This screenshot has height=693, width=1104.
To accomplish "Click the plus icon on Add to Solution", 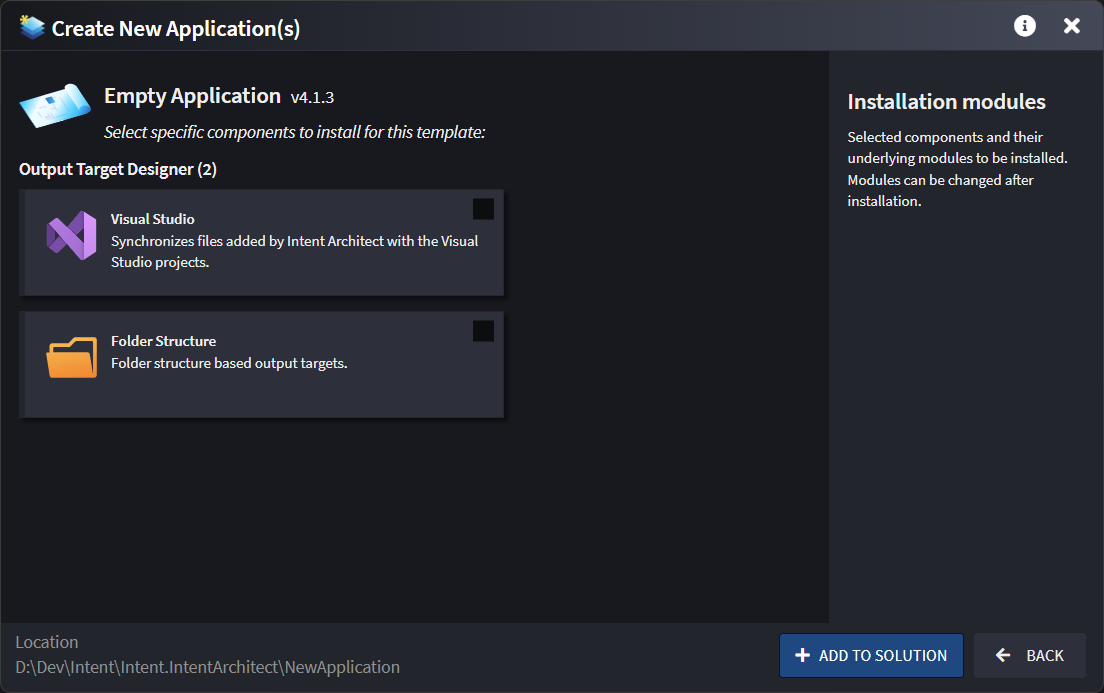I will (x=802, y=656).
